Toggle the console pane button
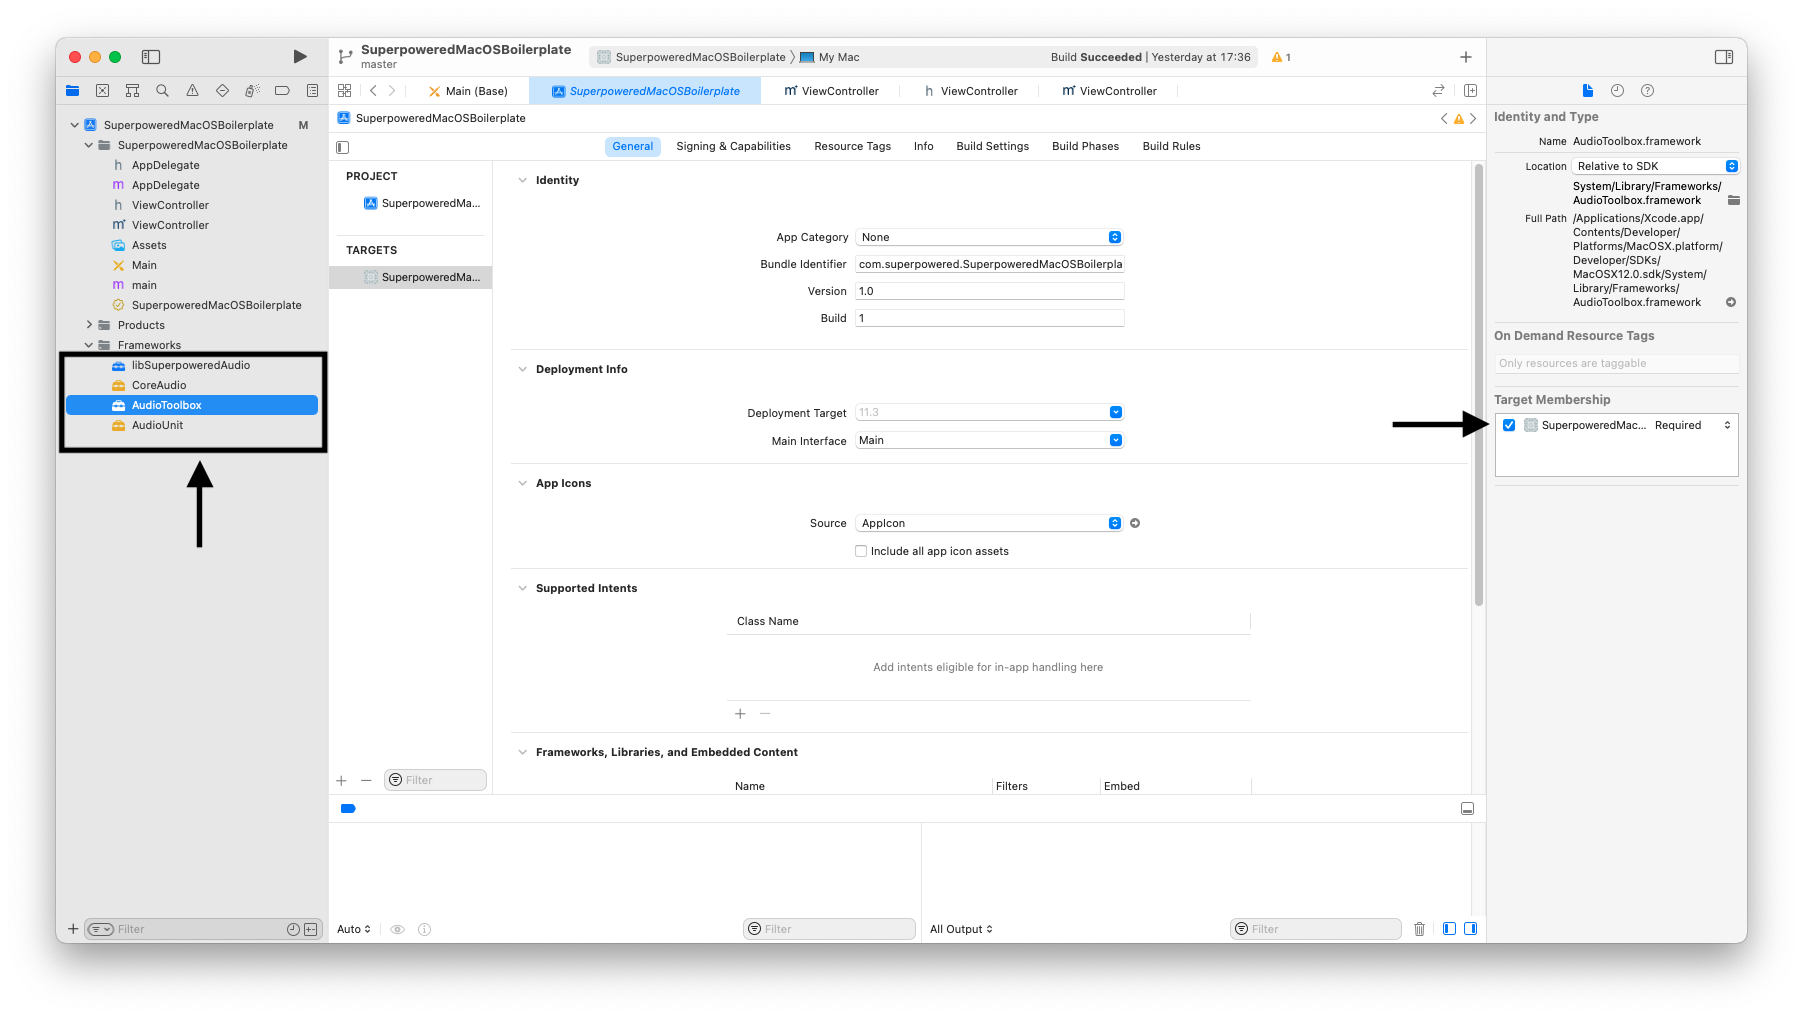 coord(1470,929)
